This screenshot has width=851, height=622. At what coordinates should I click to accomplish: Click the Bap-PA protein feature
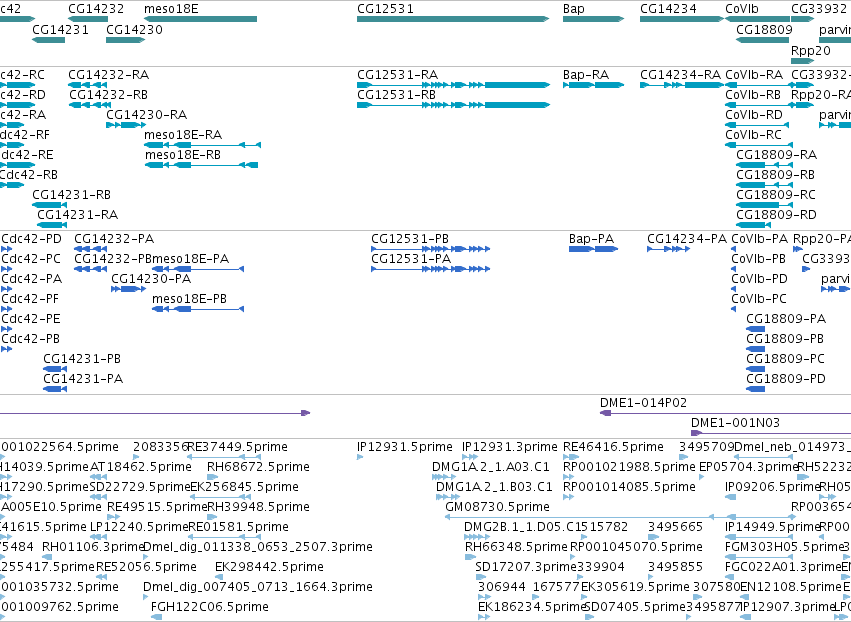[593, 249]
